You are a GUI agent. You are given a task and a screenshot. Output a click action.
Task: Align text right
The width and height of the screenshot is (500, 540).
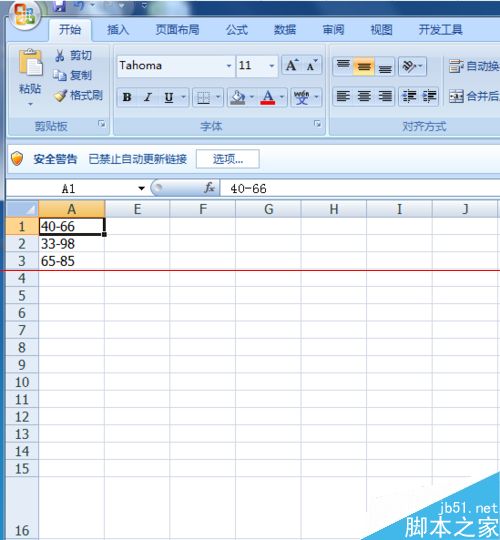coord(385,96)
